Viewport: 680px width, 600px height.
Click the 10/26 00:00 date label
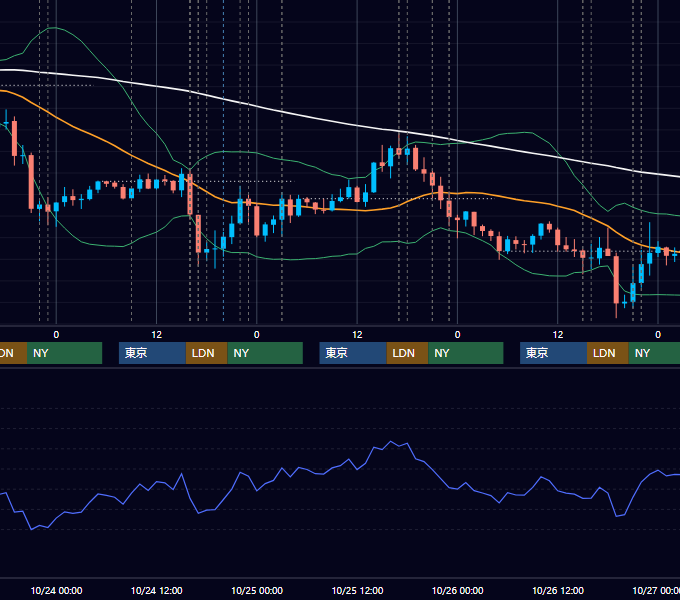click(x=458, y=590)
